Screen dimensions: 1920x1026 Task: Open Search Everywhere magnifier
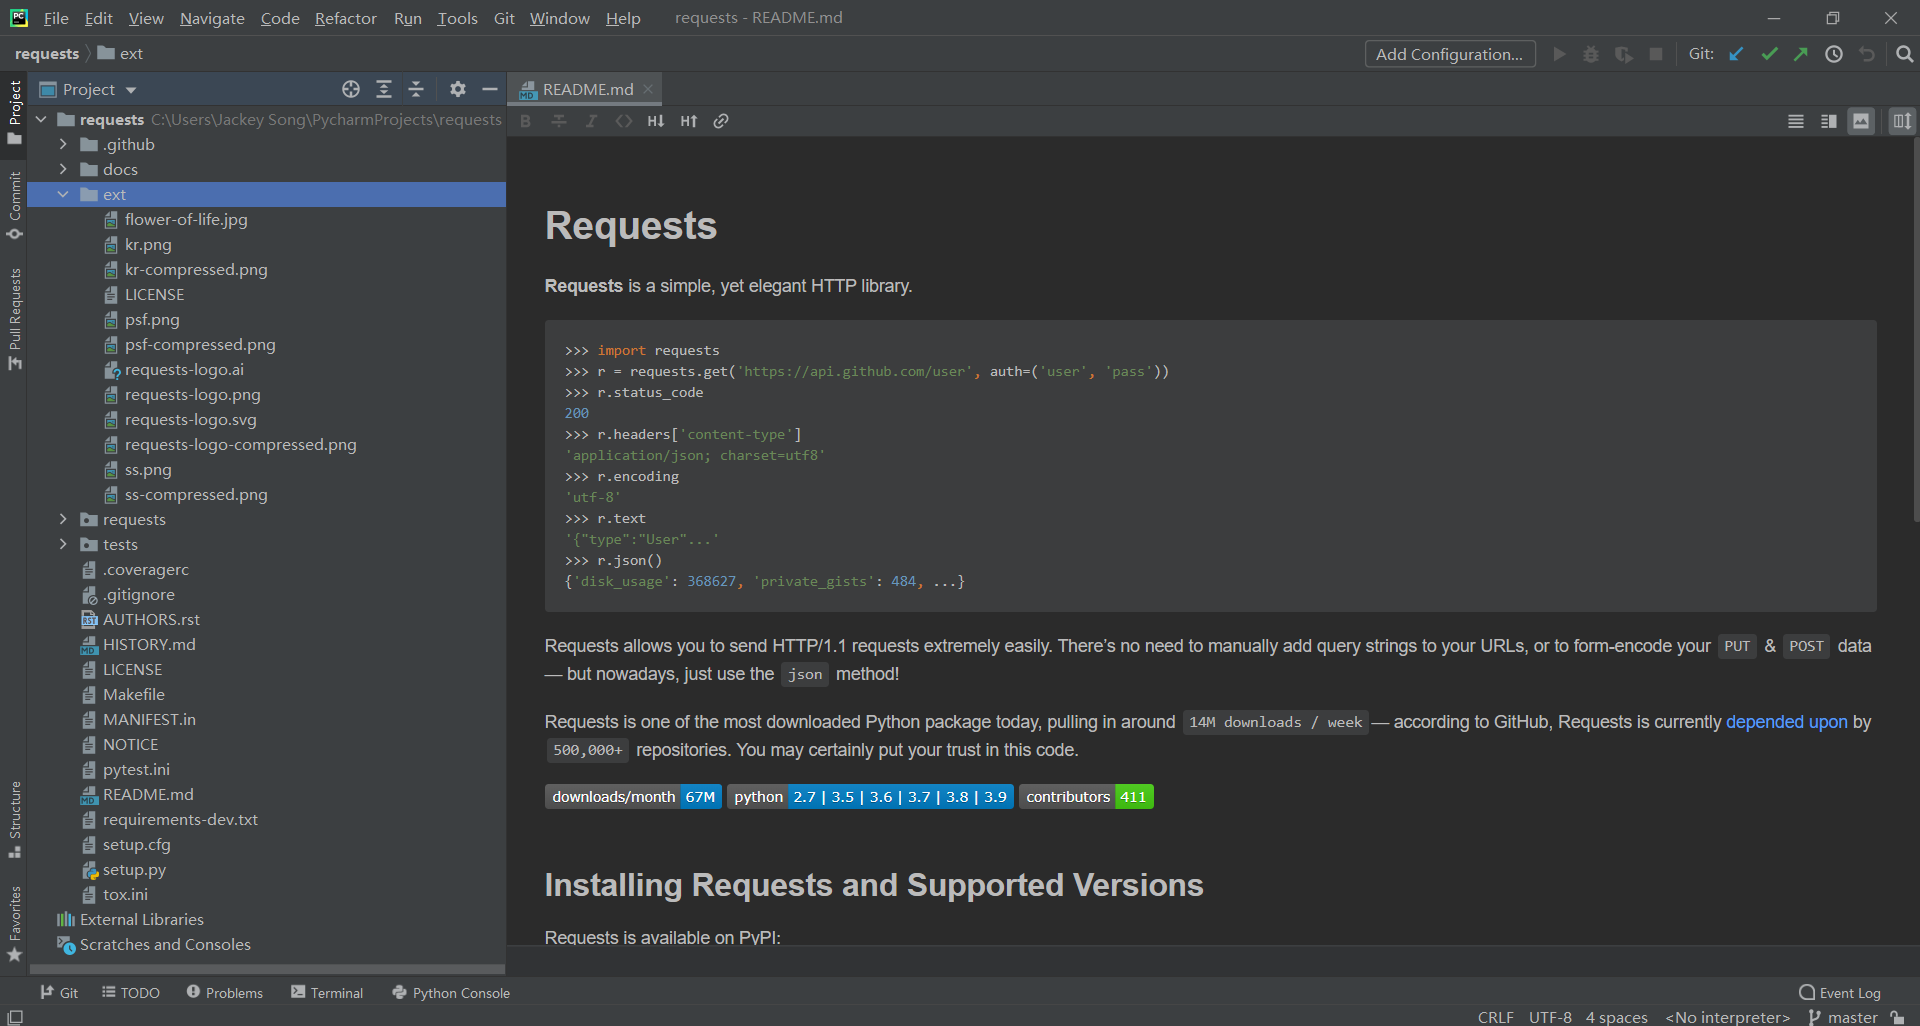[x=1904, y=54]
